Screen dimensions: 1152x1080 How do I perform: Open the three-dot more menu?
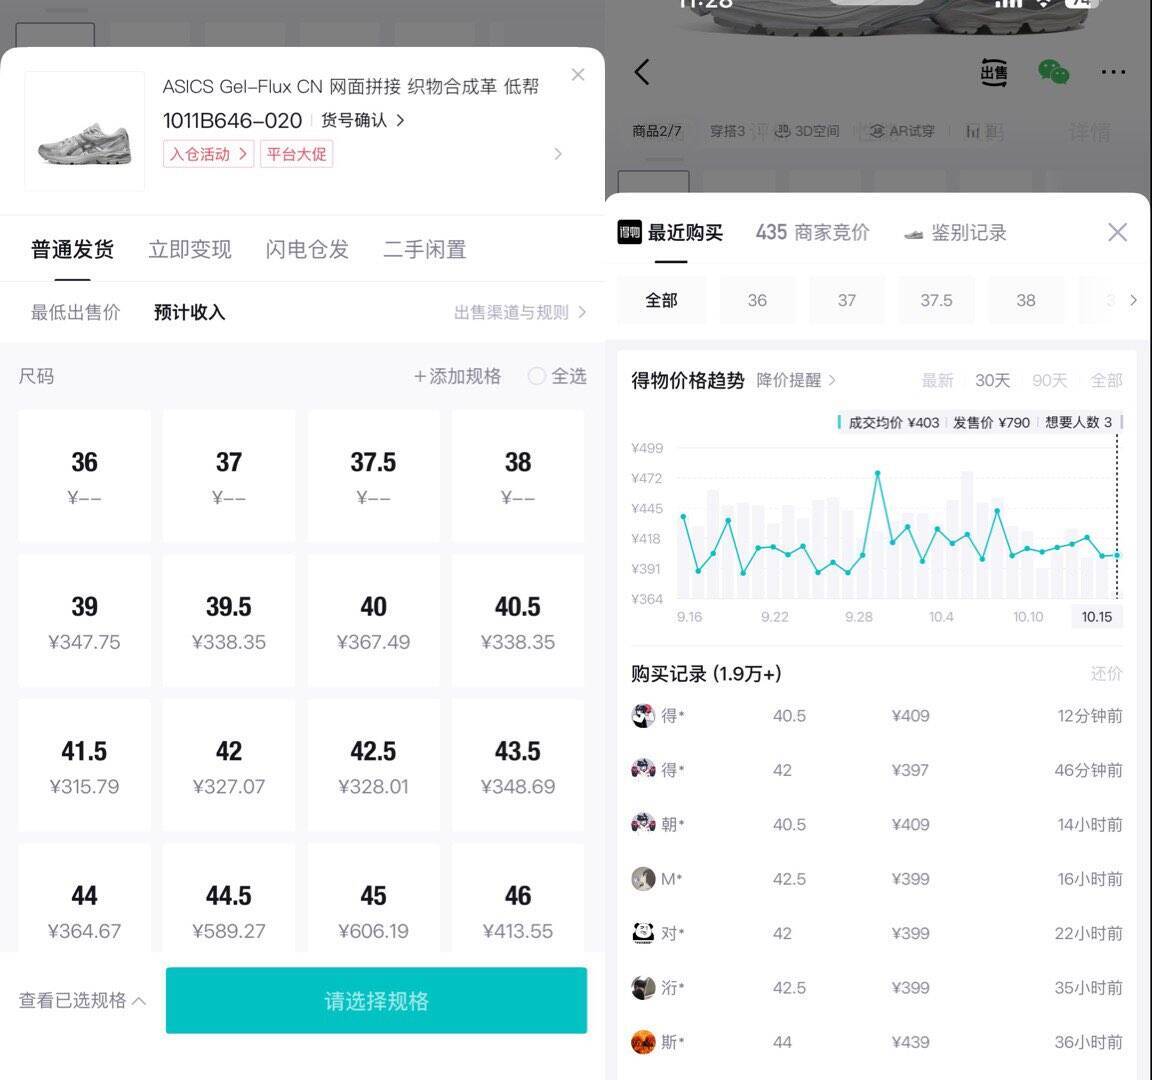pos(1113,72)
